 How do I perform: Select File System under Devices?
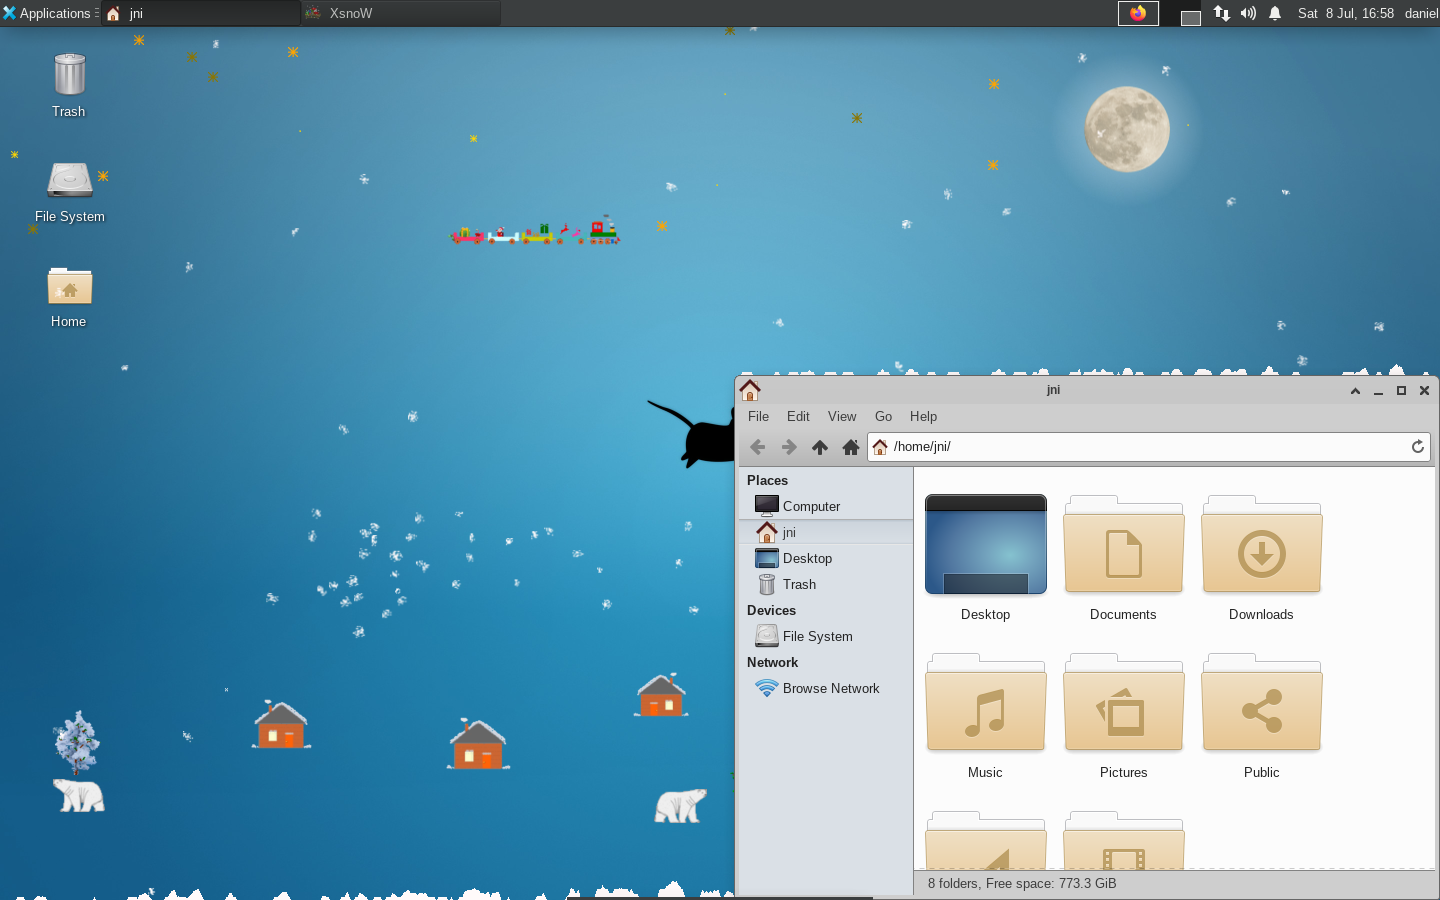[x=815, y=636]
